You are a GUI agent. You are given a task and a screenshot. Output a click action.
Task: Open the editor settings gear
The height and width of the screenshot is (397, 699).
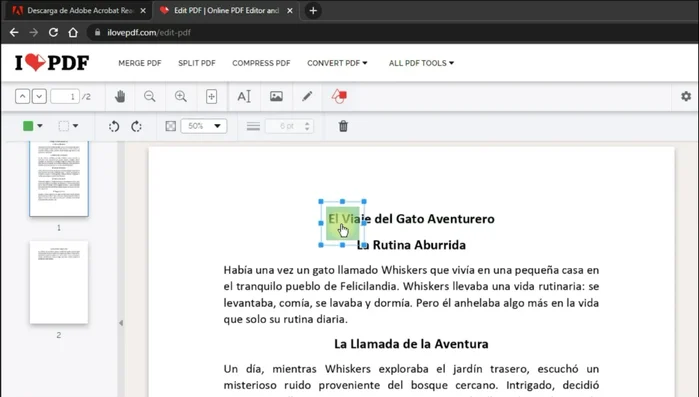point(686,96)
